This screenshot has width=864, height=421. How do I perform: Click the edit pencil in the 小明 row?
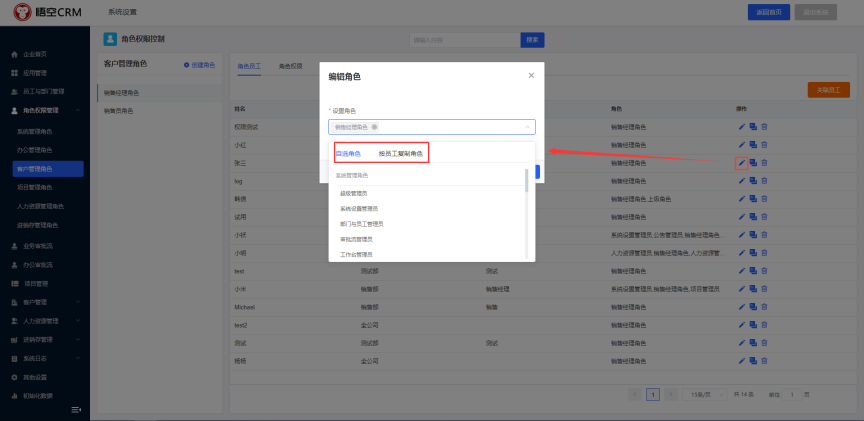pos(742,253)
